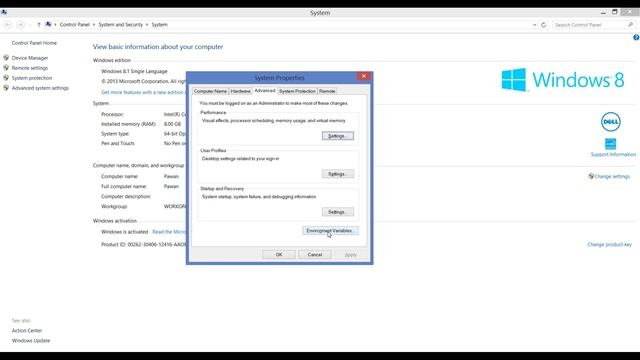
Task: Click Windows is activated text
Action: [x=124, y=232]
